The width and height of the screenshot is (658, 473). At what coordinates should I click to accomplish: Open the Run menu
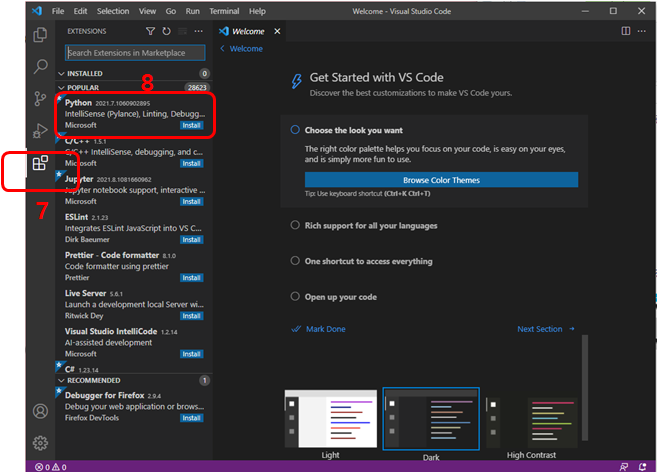[193, 11]
